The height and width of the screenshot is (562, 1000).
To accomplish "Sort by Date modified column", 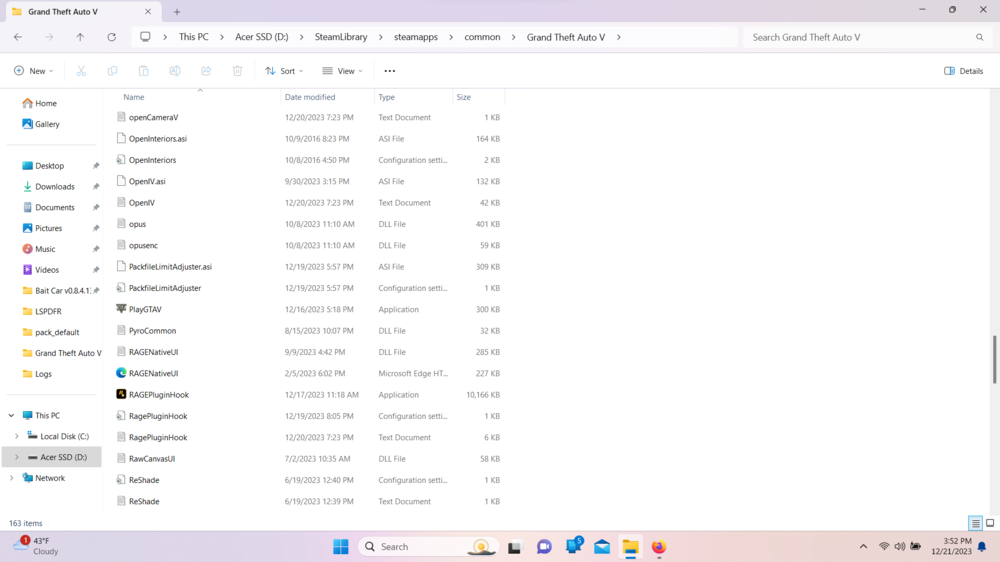I will pyautogui.click(x=310, y=97).
